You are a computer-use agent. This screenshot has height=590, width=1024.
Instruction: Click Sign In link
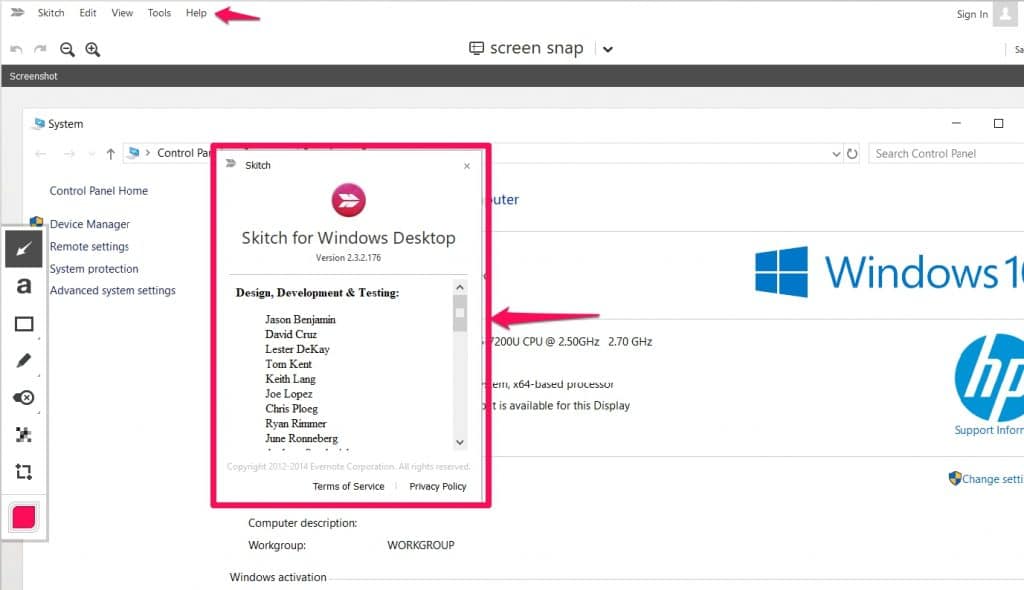coord(972,14)
